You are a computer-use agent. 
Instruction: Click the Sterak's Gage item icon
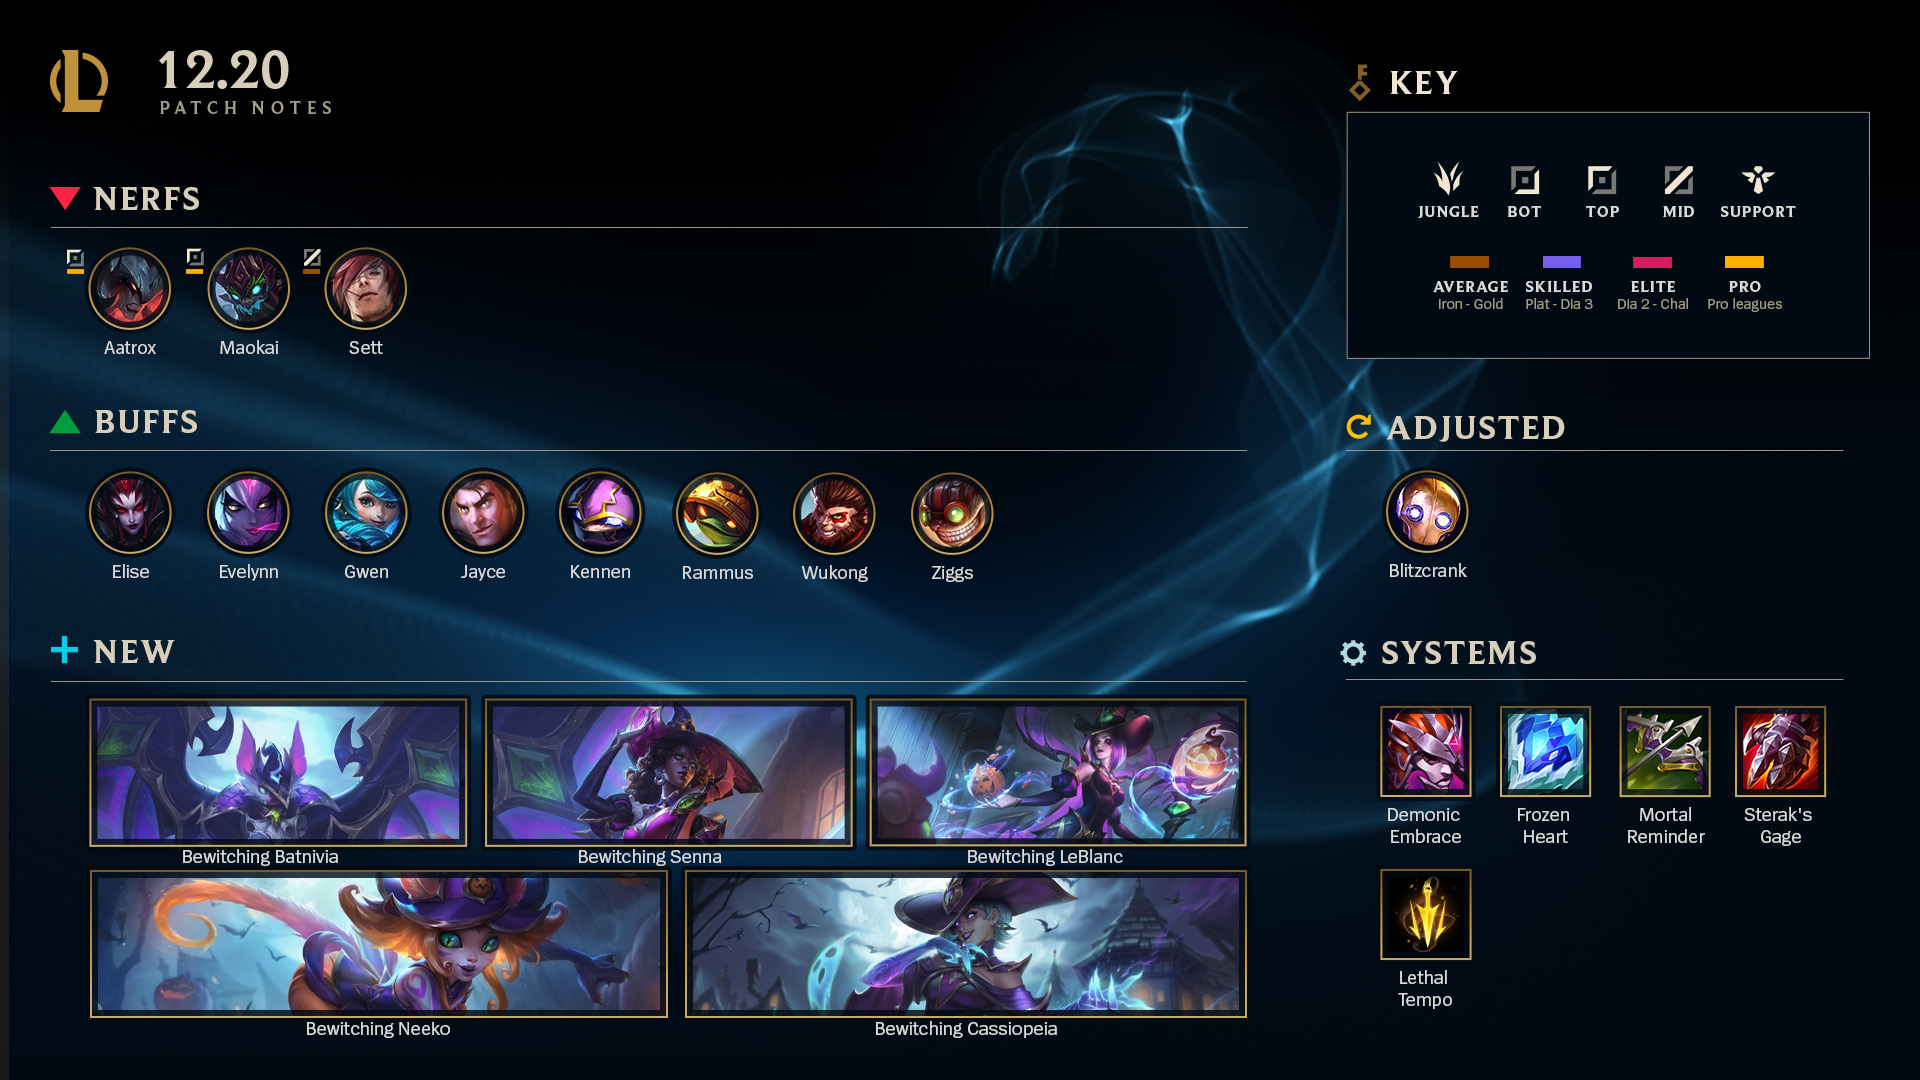(1780, 751)
